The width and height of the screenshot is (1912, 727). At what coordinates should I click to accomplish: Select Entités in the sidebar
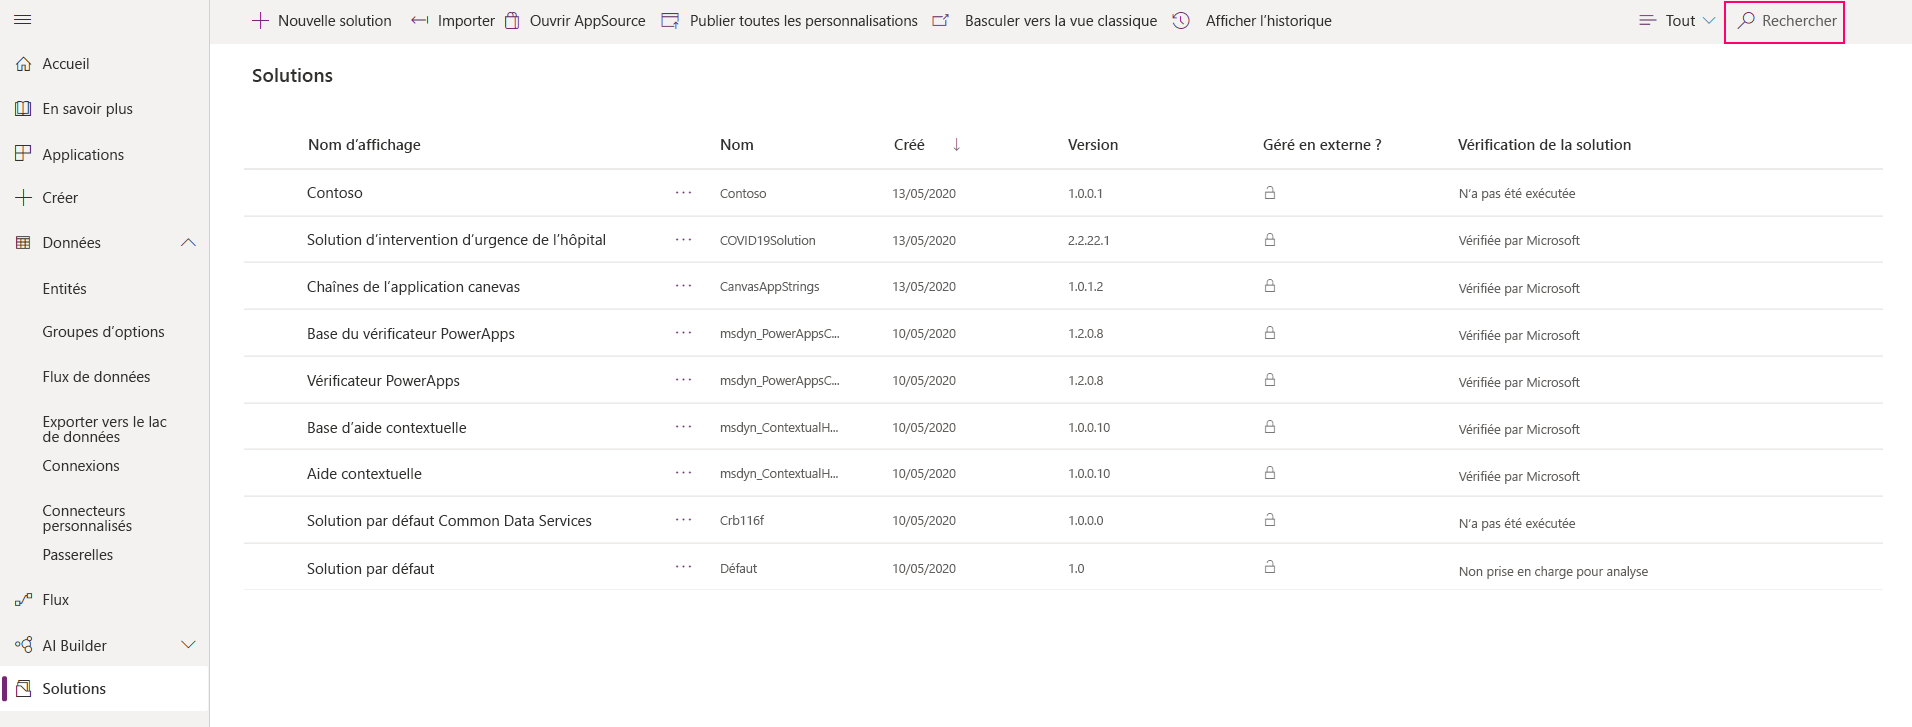[x=64, y=289]
